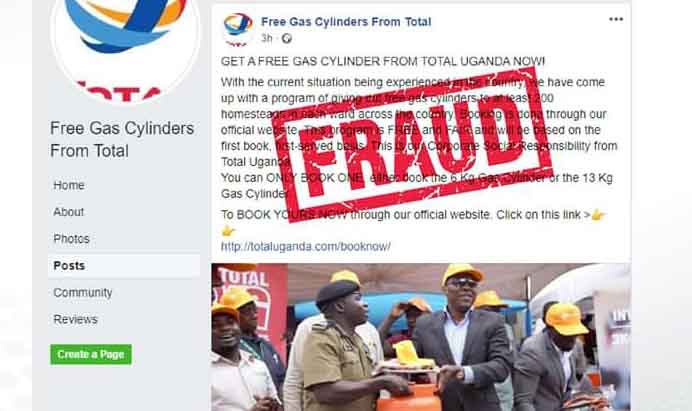Select the Posts tab in sidebar
The width and height of the screenshot is (692, 411).
coord(124,266)
